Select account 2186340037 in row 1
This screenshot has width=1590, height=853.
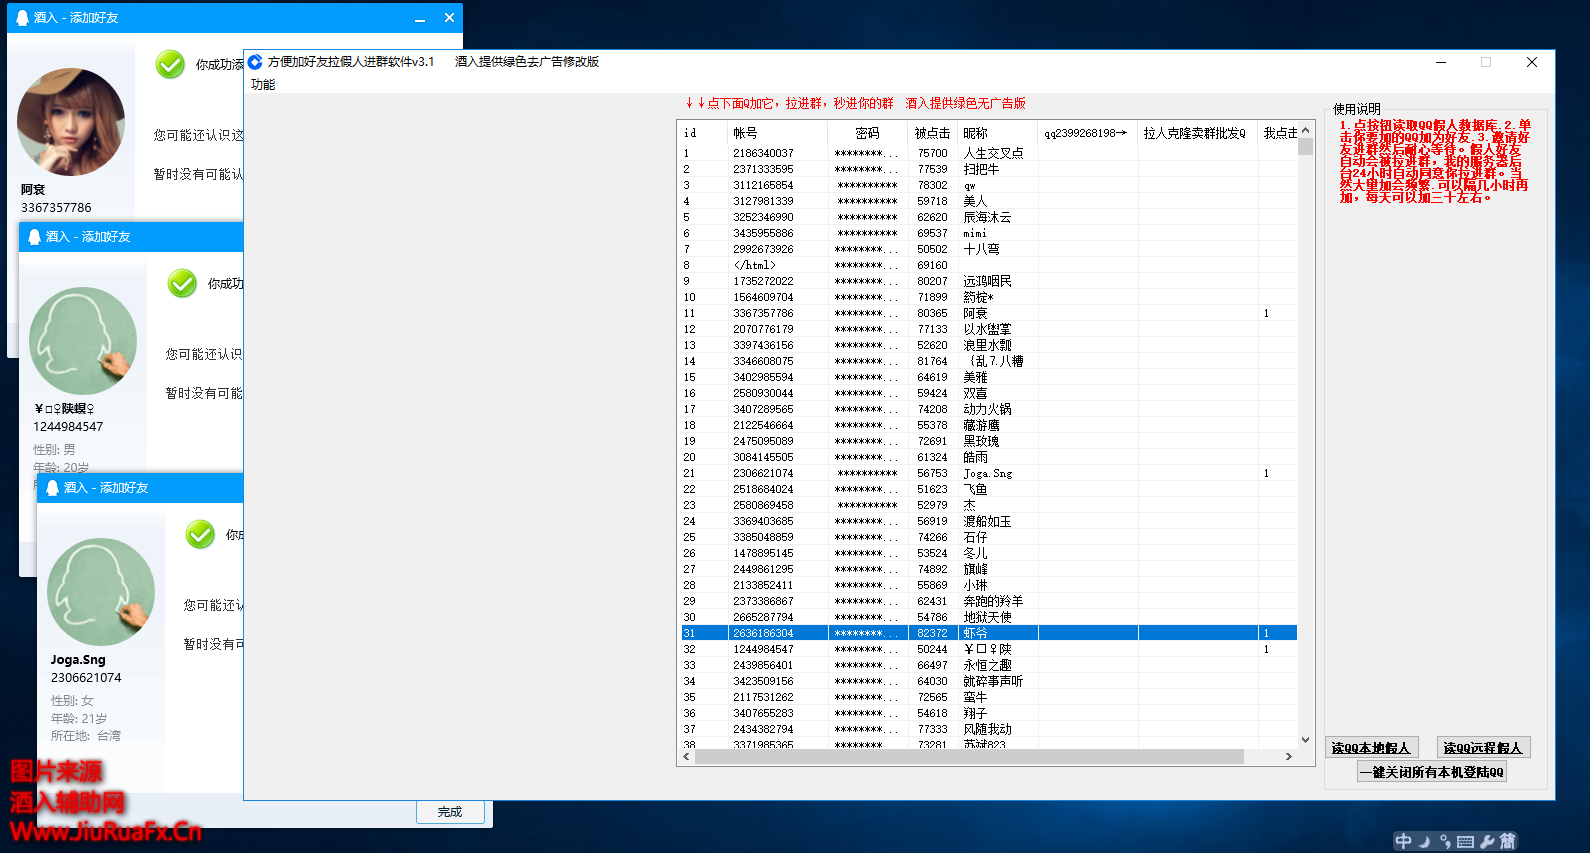pos(987,153)
